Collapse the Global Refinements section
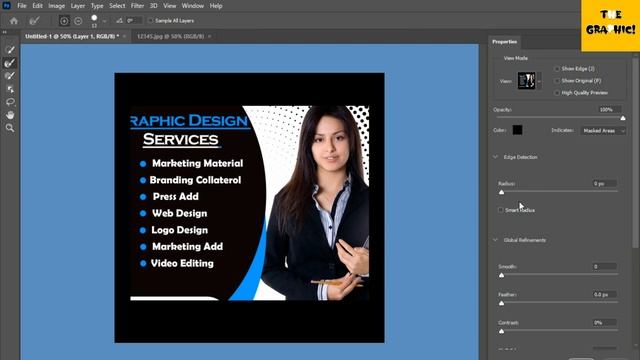The width and height of the screenshot is (640, 360). pos(495,240)
